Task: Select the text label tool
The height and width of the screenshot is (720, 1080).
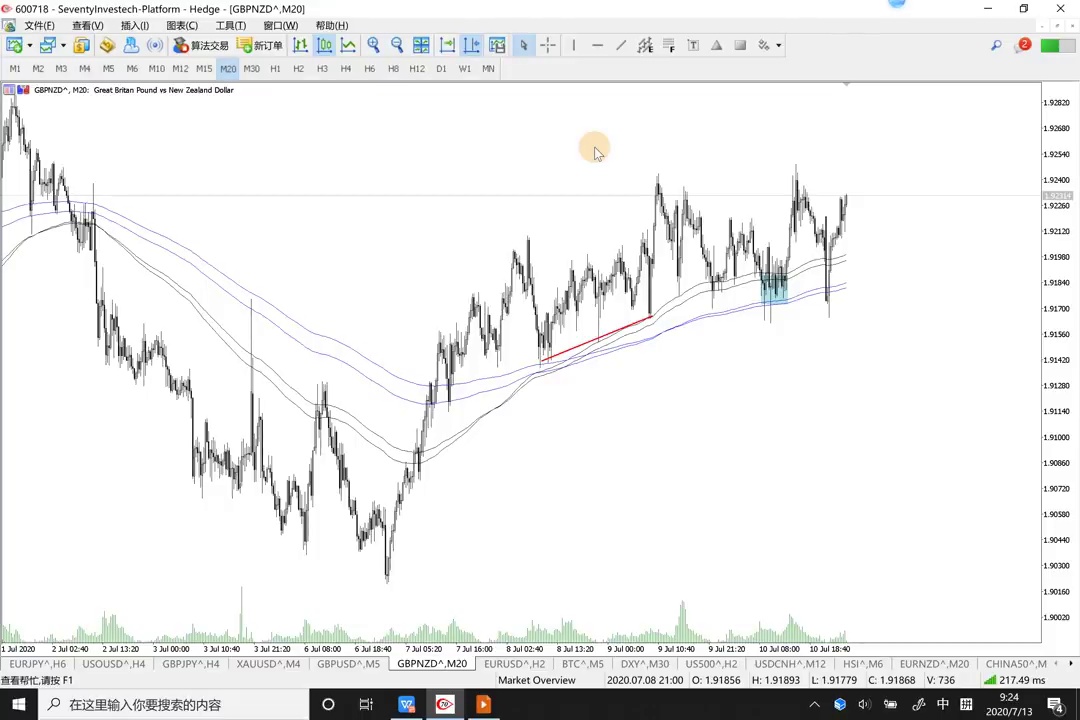Action: pyautogui.click(x=693, y=45)
